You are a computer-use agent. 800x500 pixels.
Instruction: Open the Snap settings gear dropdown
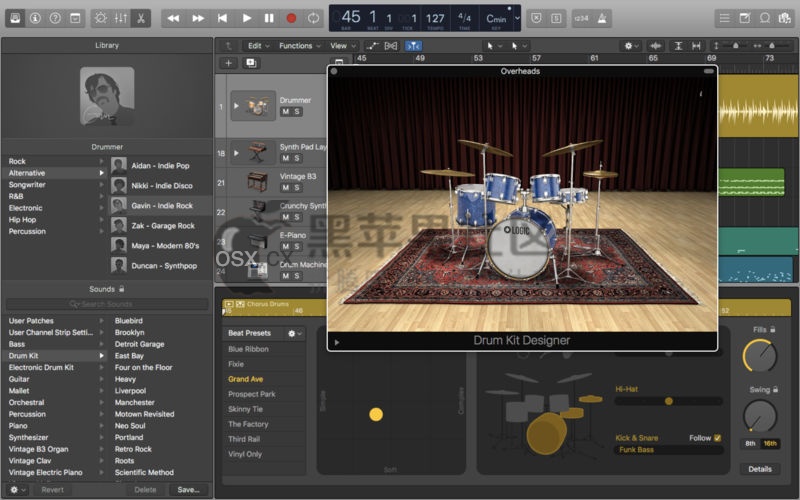click(x=631, y=46)
